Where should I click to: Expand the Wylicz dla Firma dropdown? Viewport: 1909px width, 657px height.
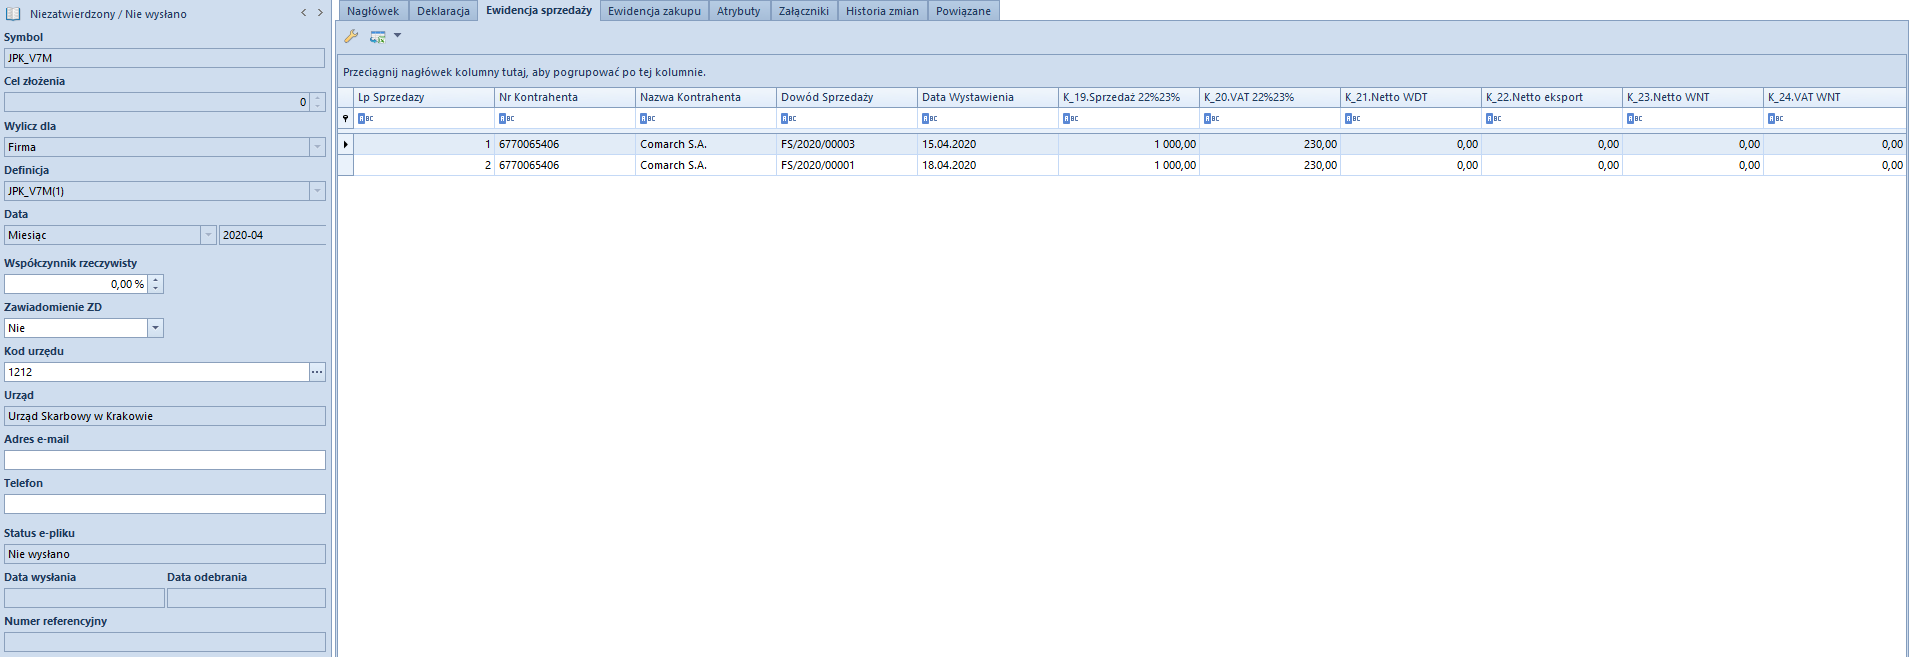coord(317,147)
